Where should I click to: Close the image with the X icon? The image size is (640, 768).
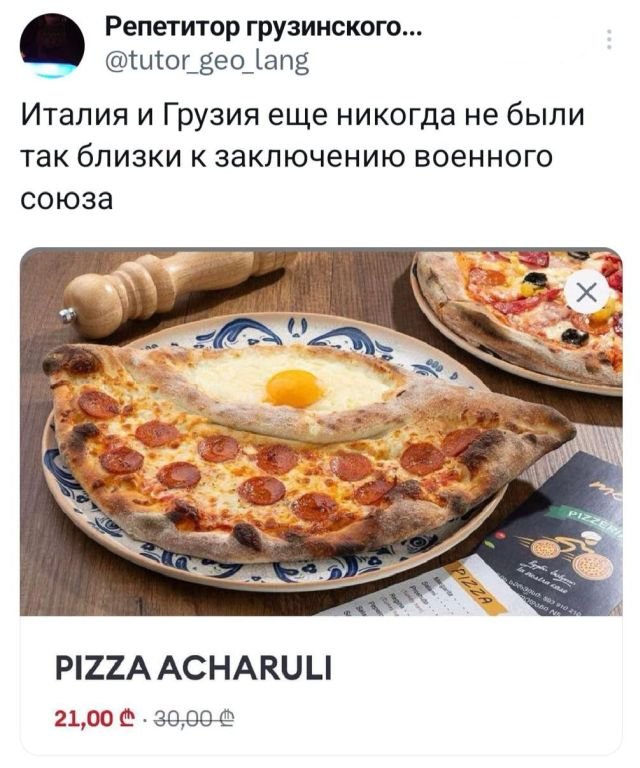point(586,293)
